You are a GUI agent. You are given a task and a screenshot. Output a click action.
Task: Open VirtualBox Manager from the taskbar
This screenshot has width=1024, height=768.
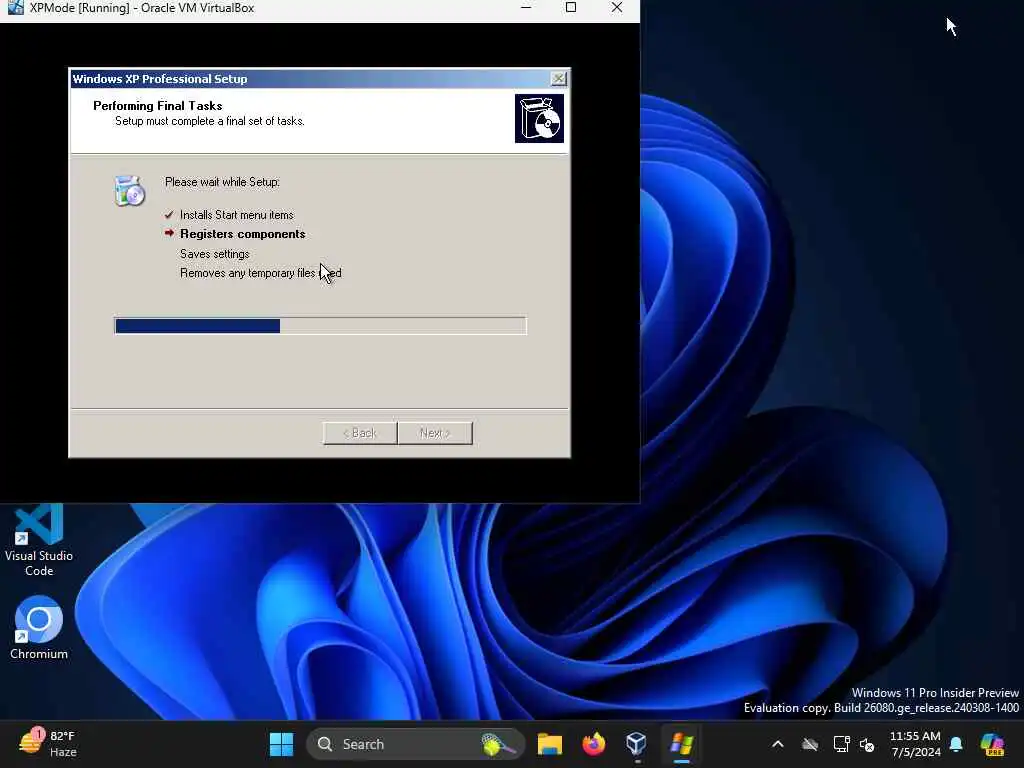(636, 744)
